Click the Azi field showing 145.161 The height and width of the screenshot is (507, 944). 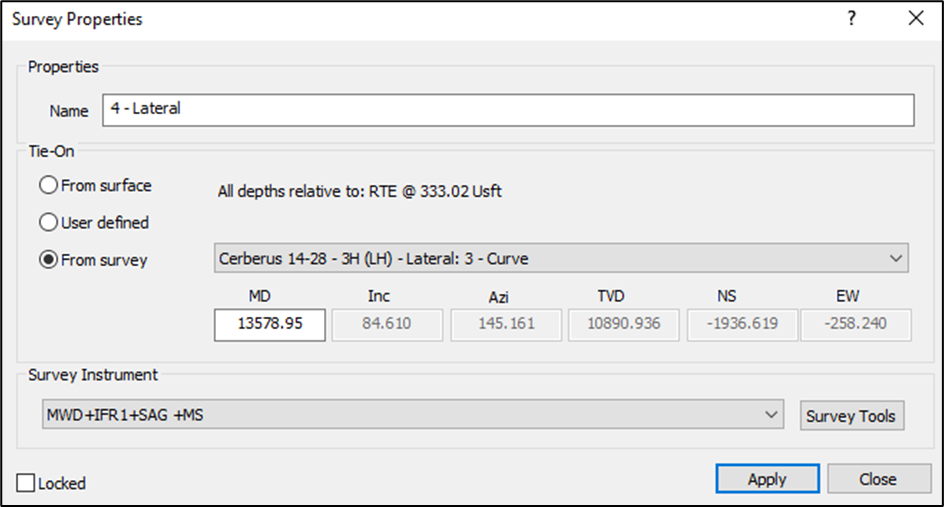(505, 324)
